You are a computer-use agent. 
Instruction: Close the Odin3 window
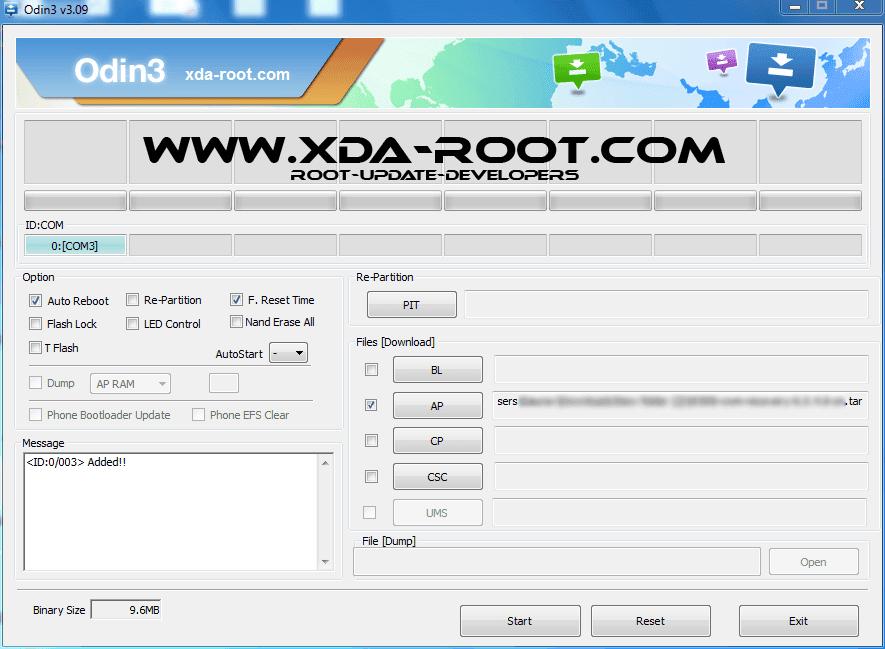pos(860,7)
